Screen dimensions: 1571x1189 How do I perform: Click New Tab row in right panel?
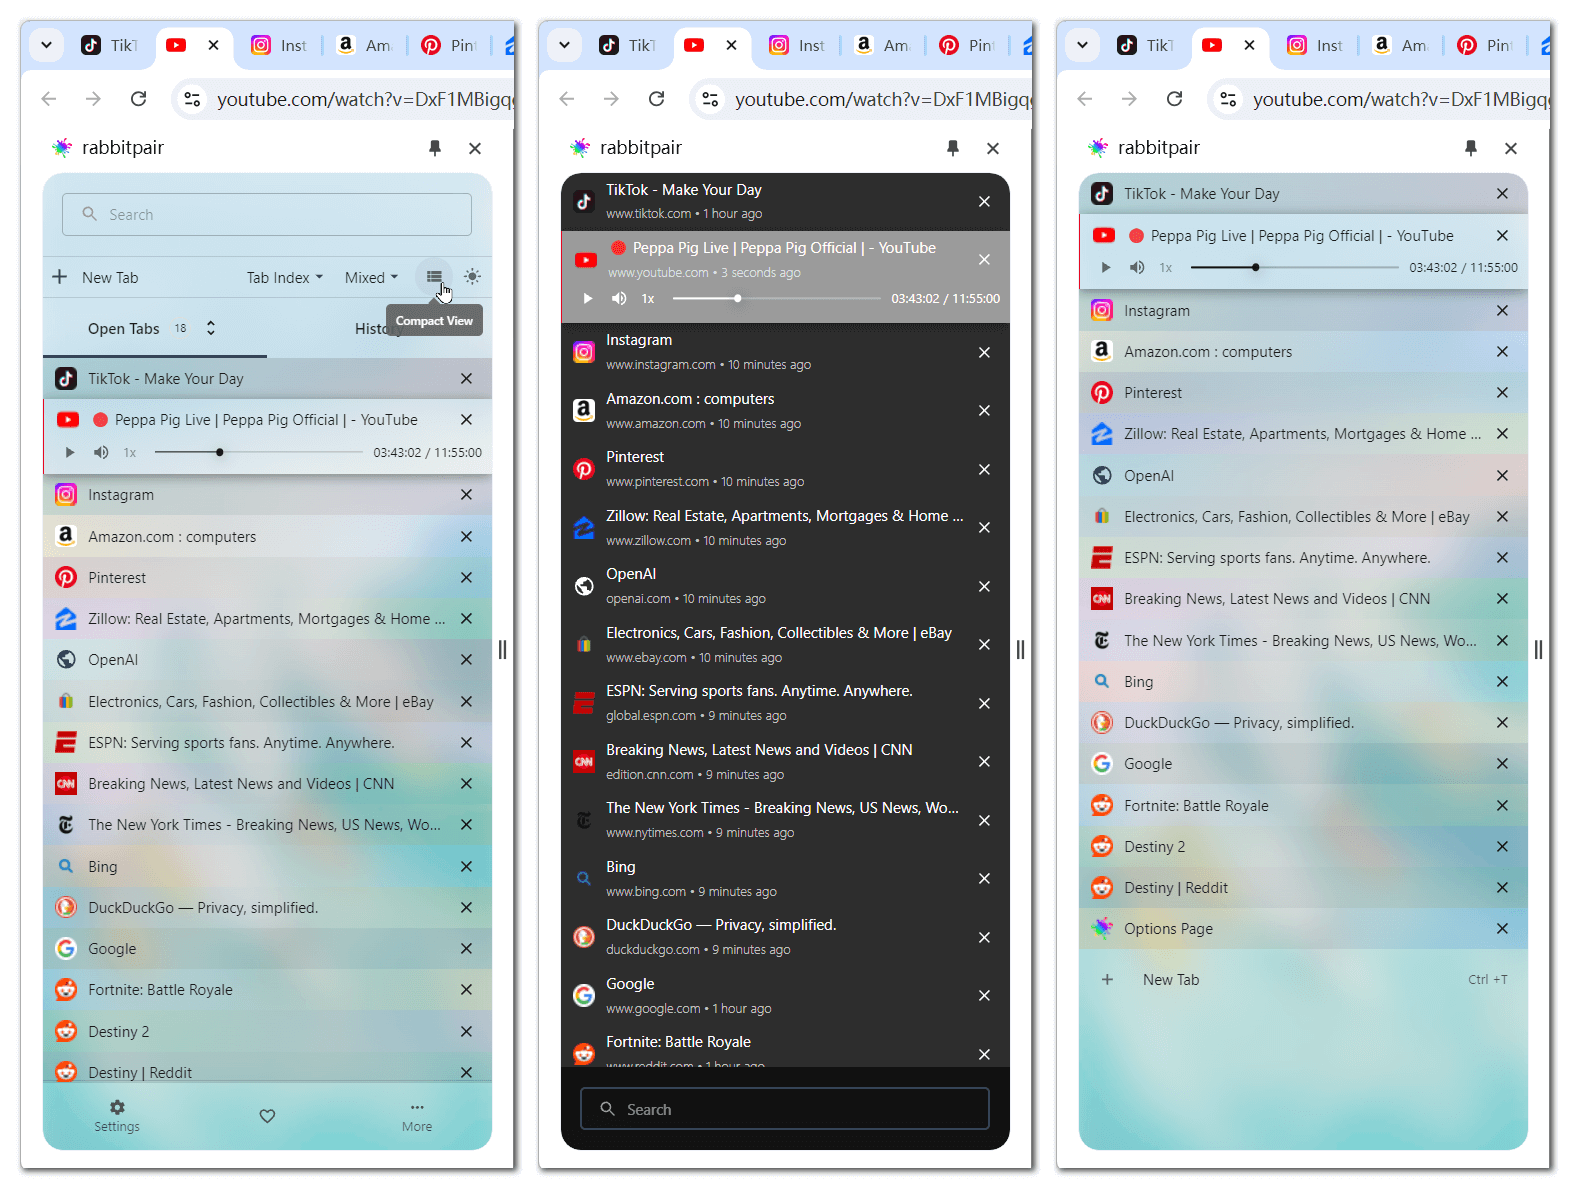[1303, 979]
